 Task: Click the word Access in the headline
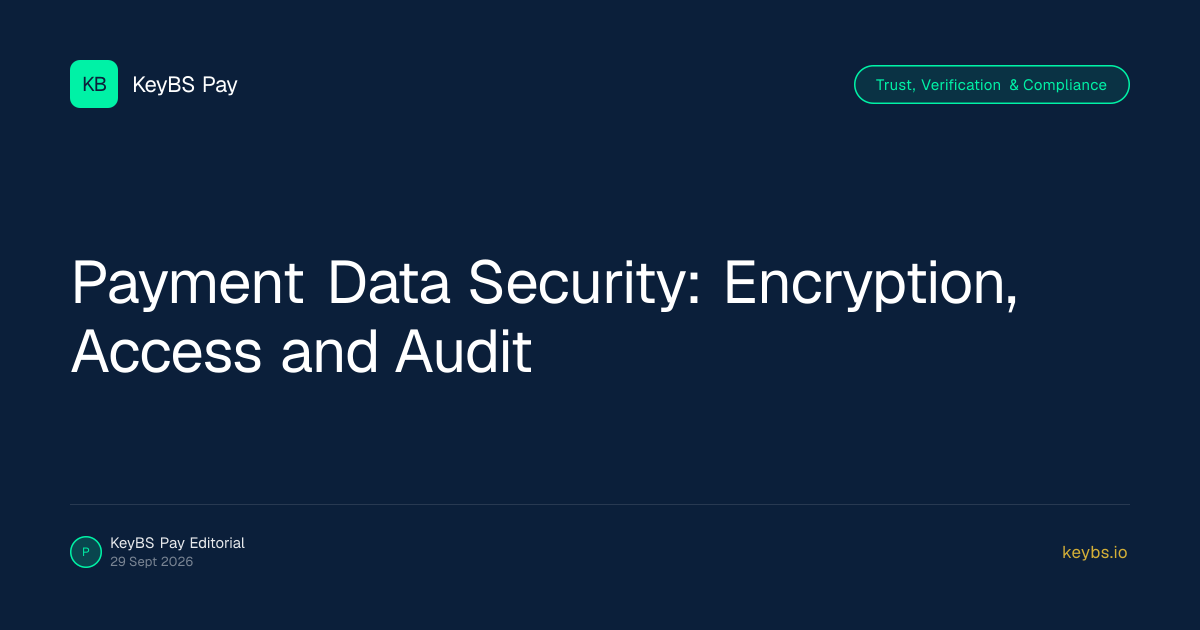pyautogui.click(x=166, y=352)
